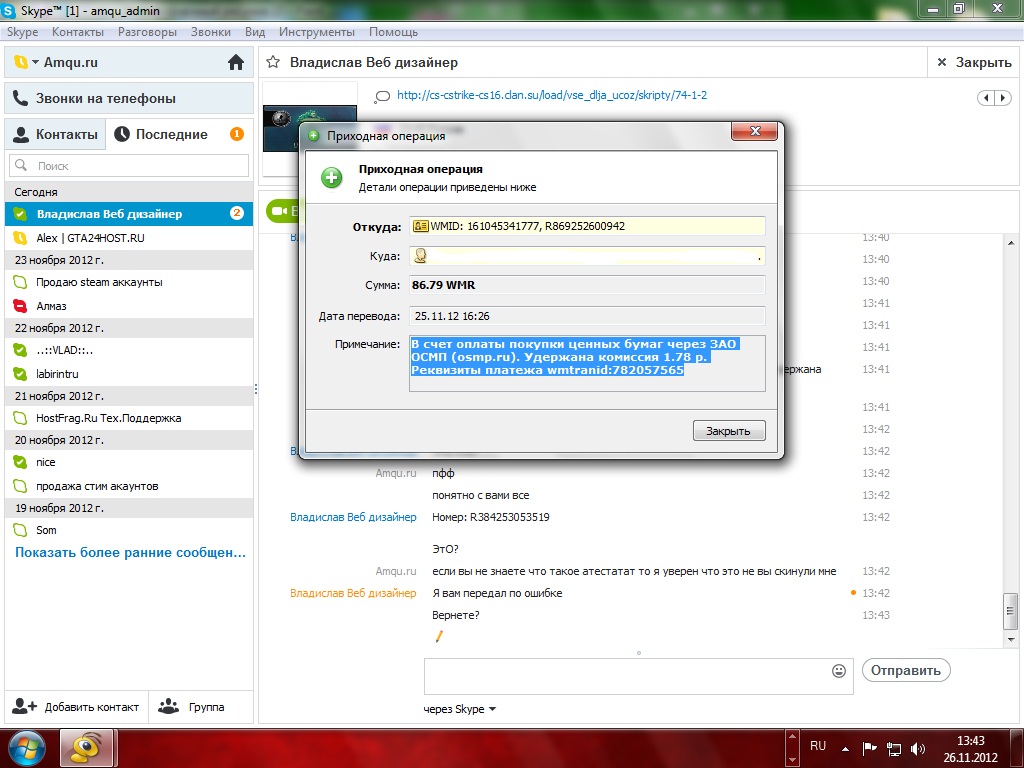Image resolution: width=1024 pixels, height=768 pixels.
Task: Open the nice conversation
Action: point(129,462)
